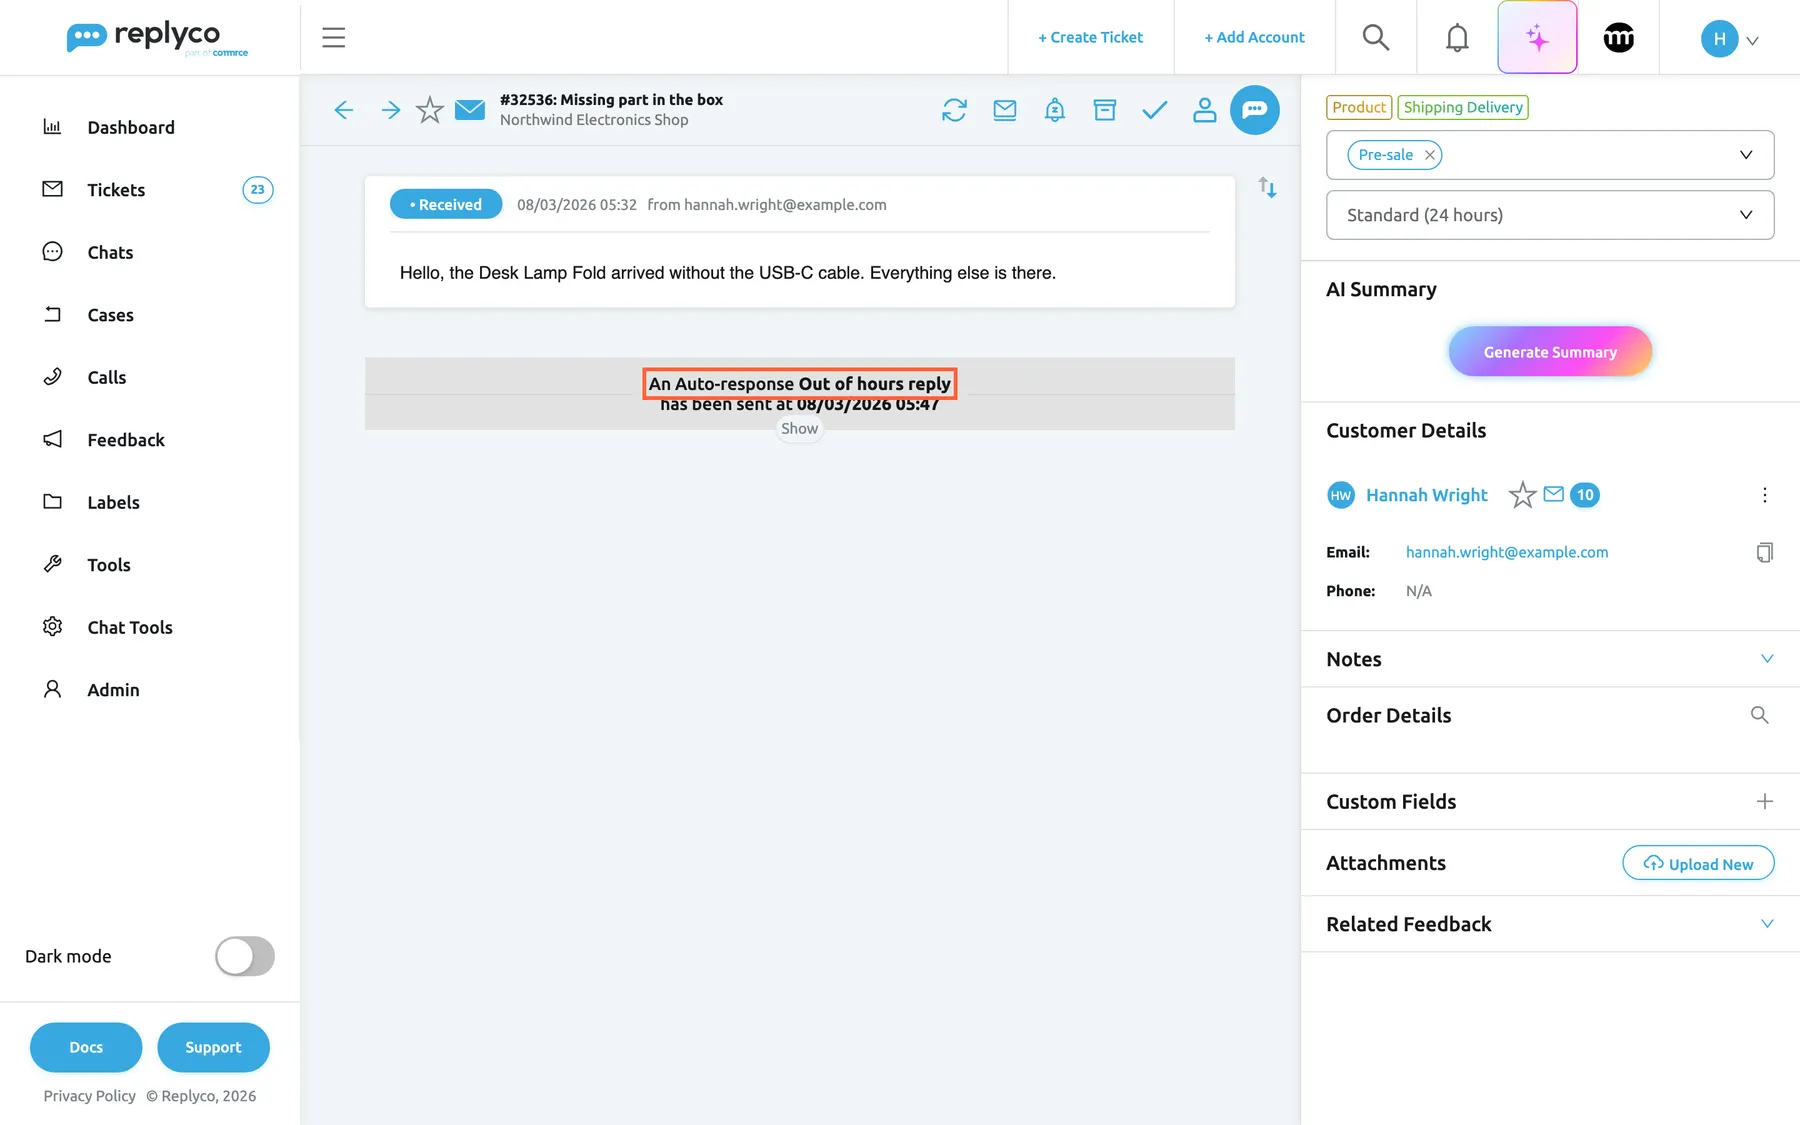Assign ticket using person icon
The width and height of the screenshot is (1800, 1125).
click(x=1205, y=110)
